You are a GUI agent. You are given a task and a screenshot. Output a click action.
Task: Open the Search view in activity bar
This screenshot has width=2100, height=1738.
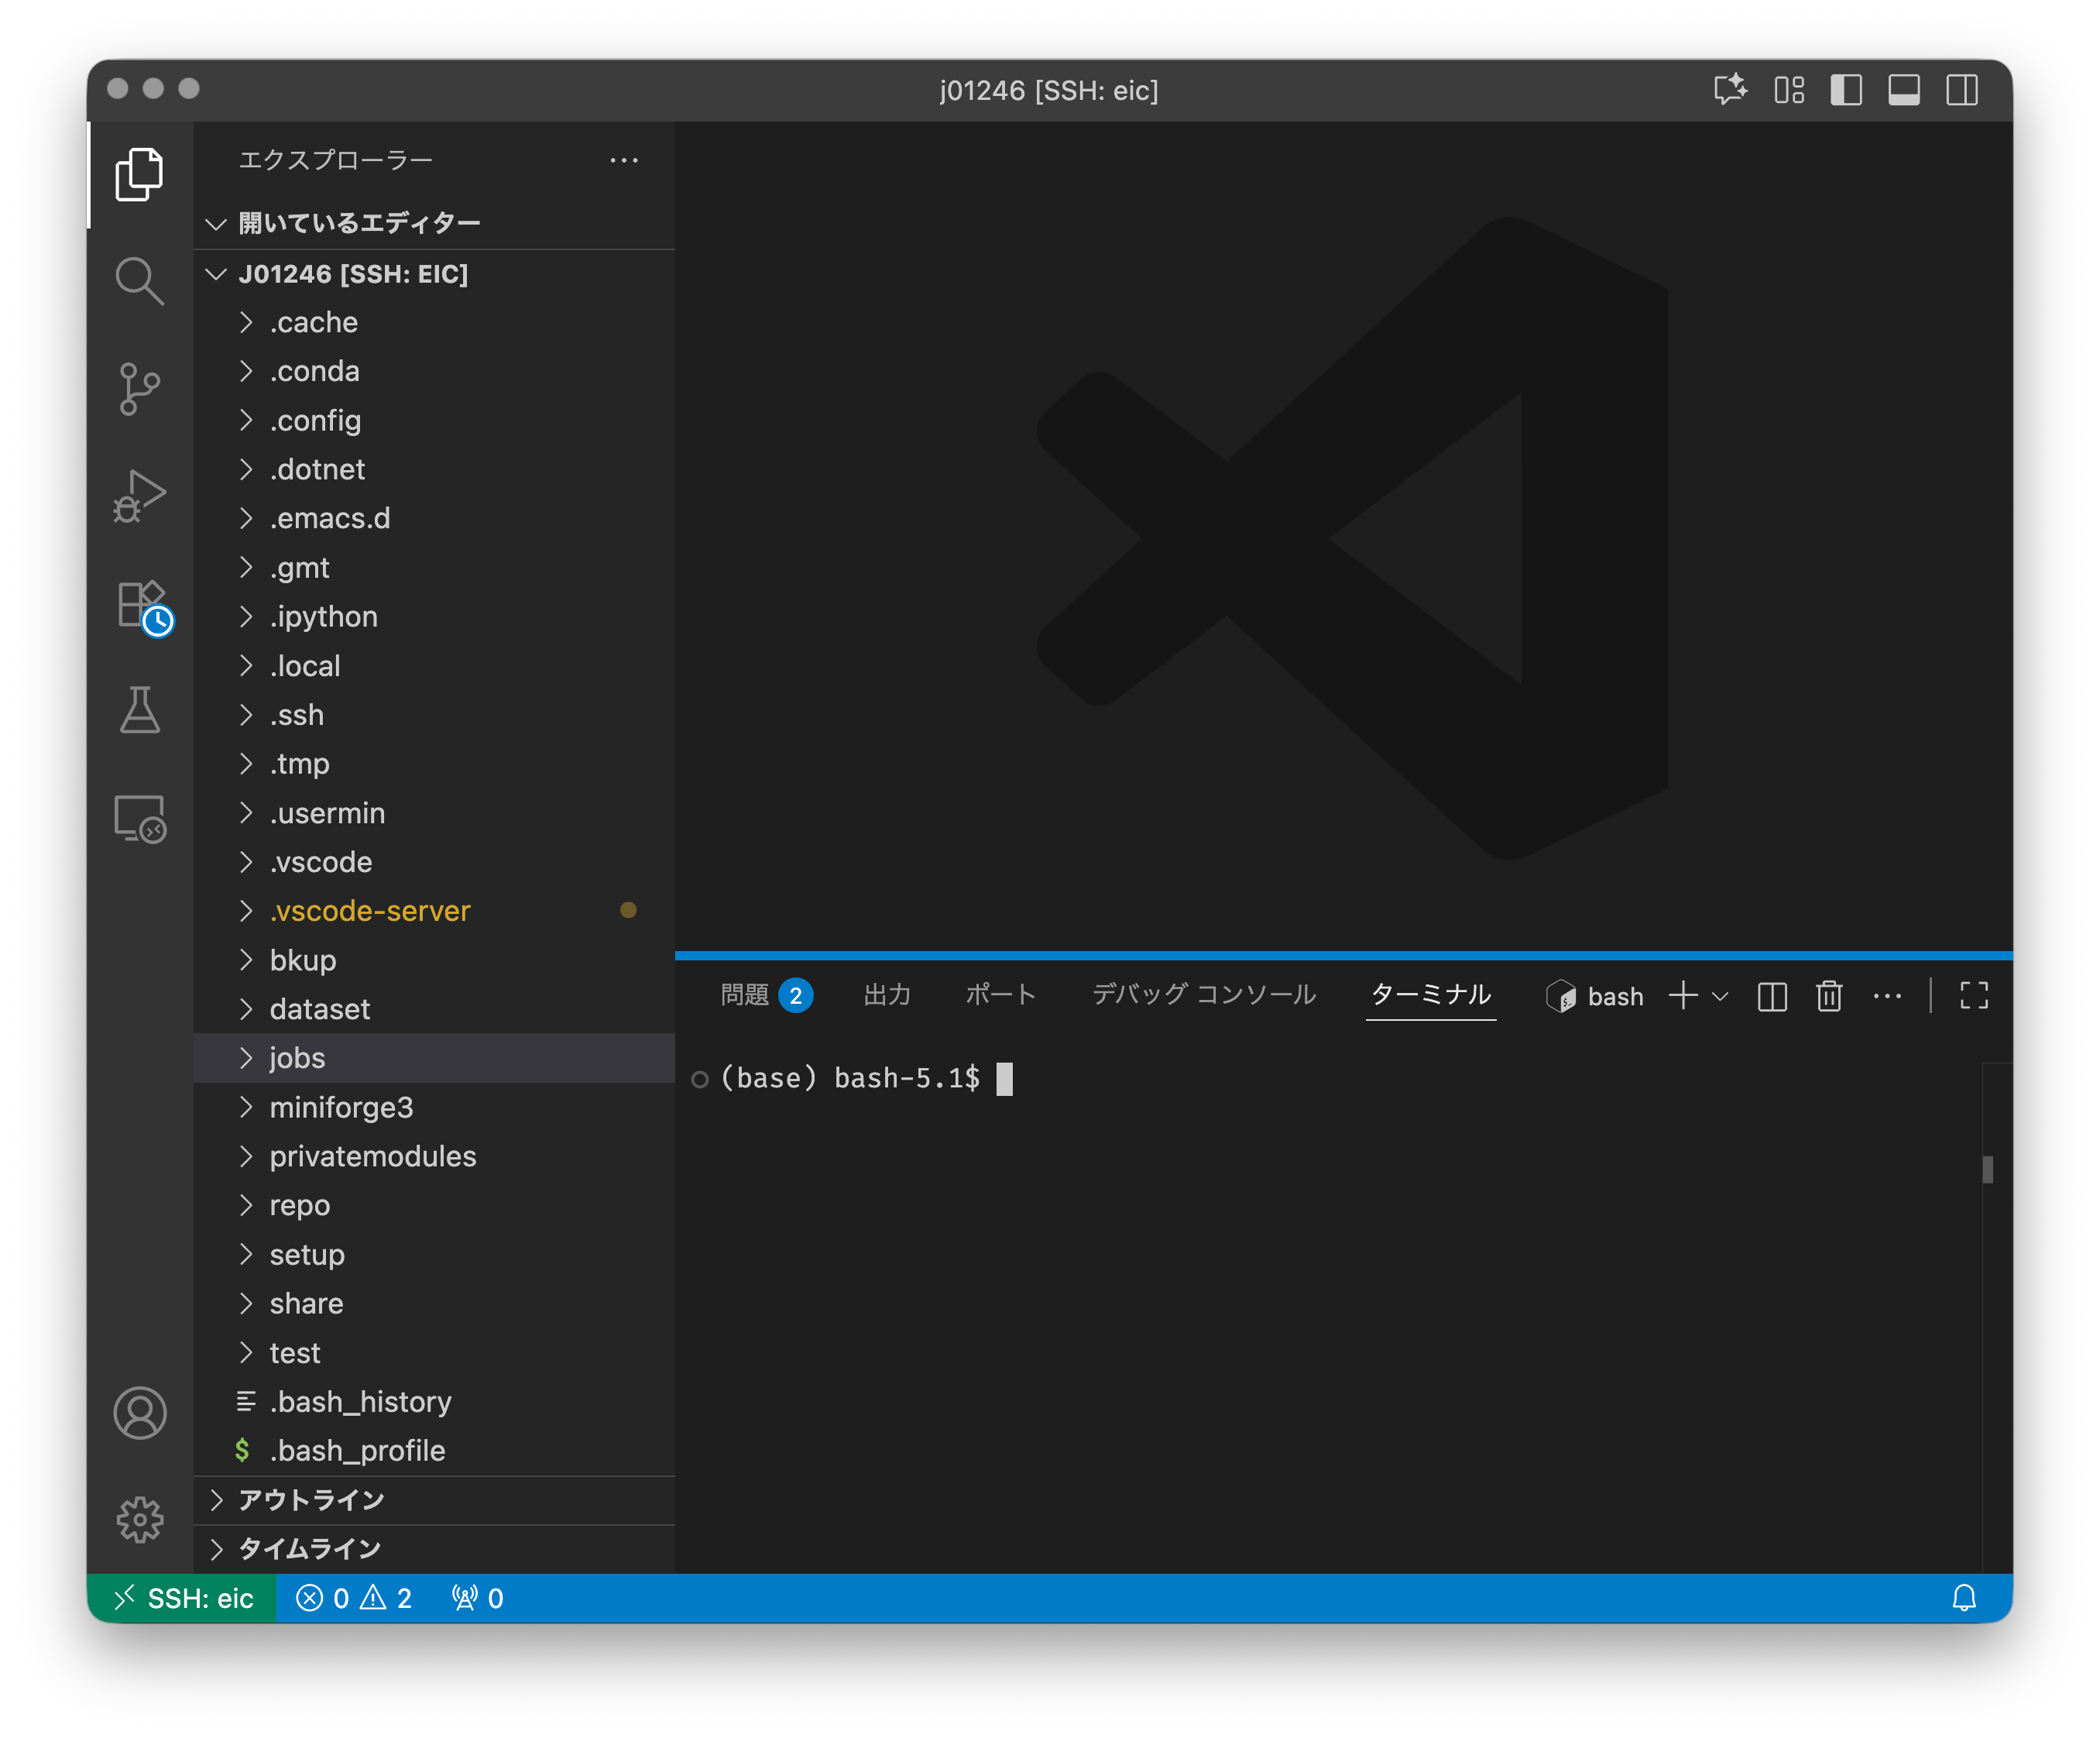click(139, 281)
